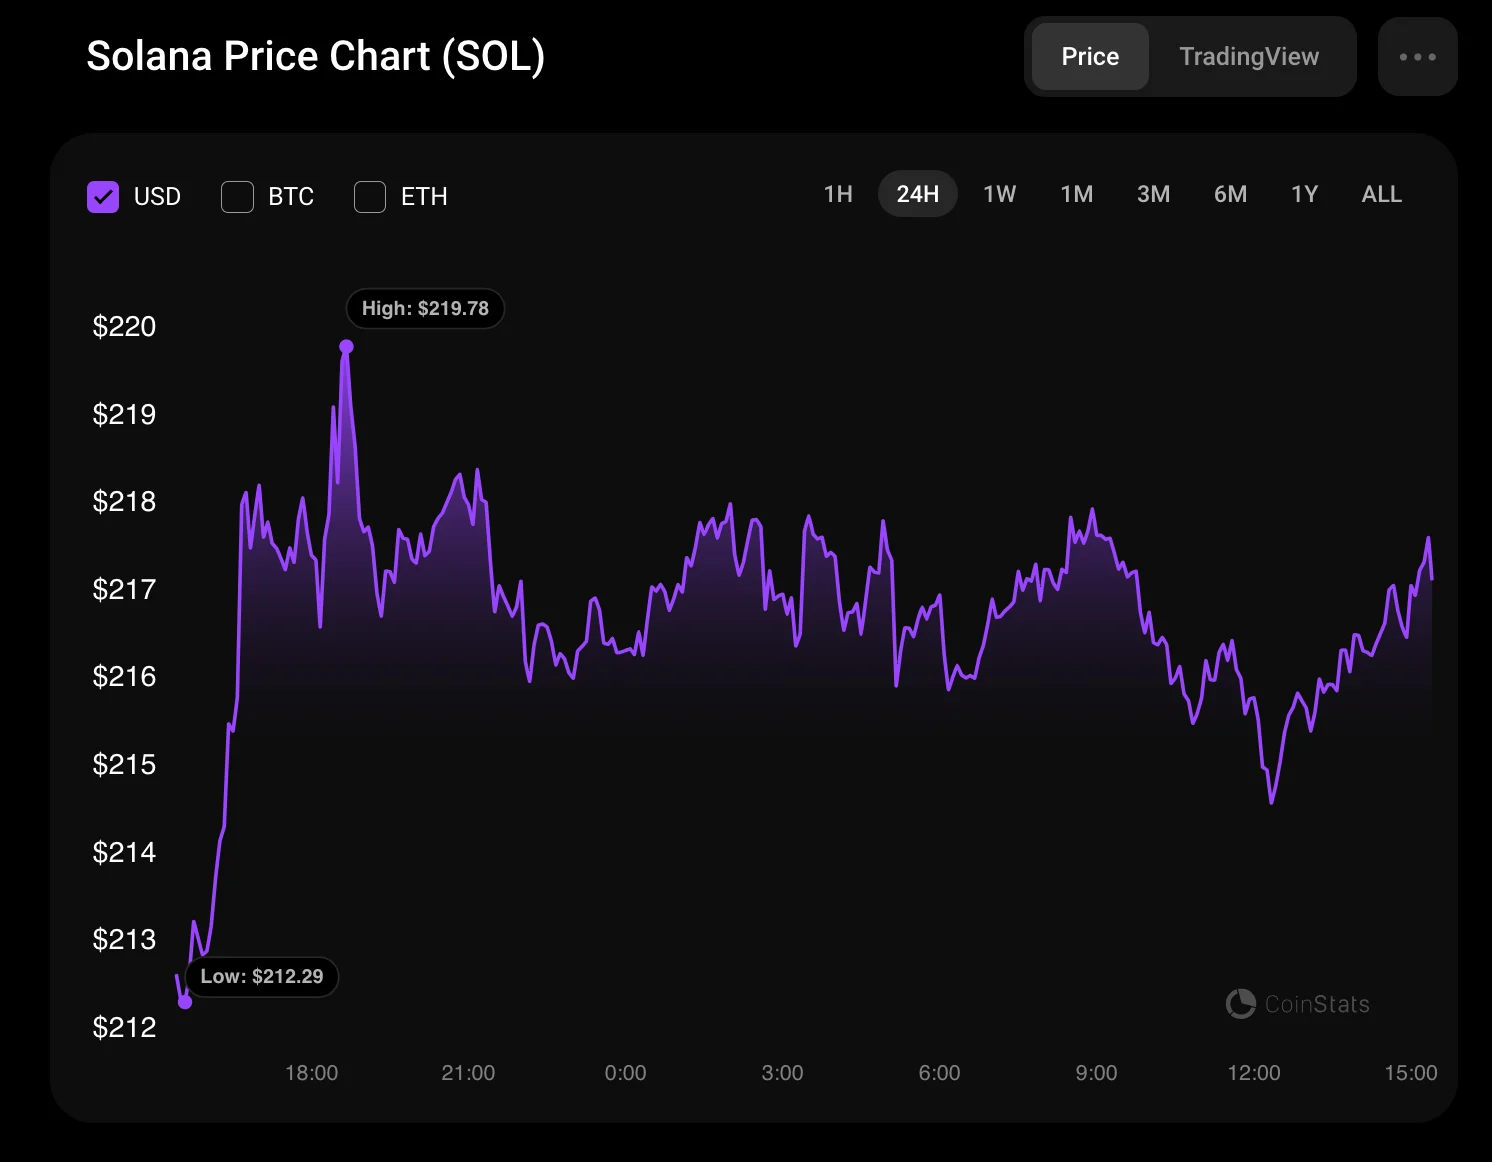Display the 1Y price history
1492x1162 pixels.
(1304, 194)
